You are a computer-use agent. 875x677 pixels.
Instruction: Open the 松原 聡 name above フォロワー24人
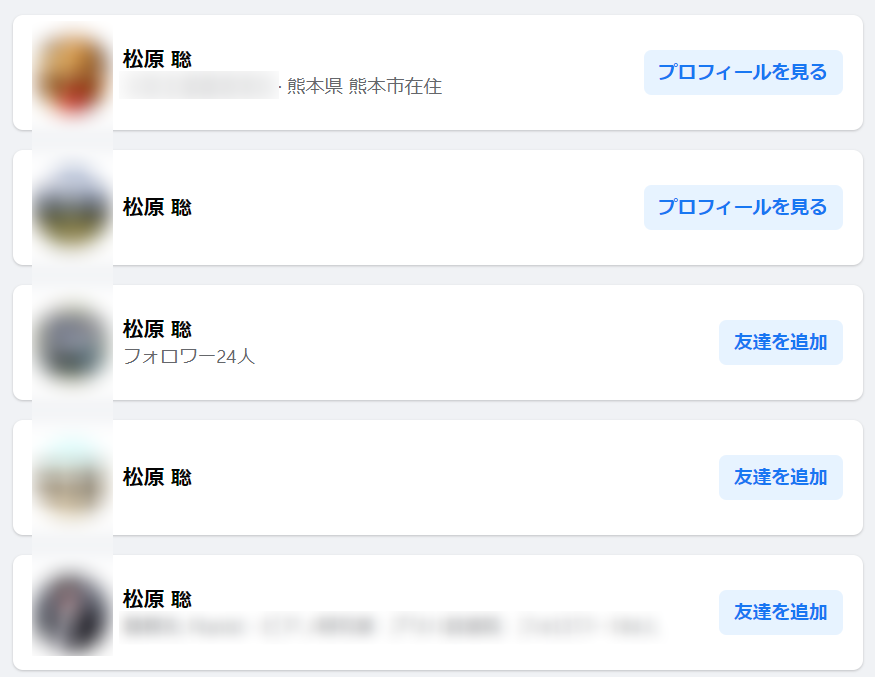157,329
